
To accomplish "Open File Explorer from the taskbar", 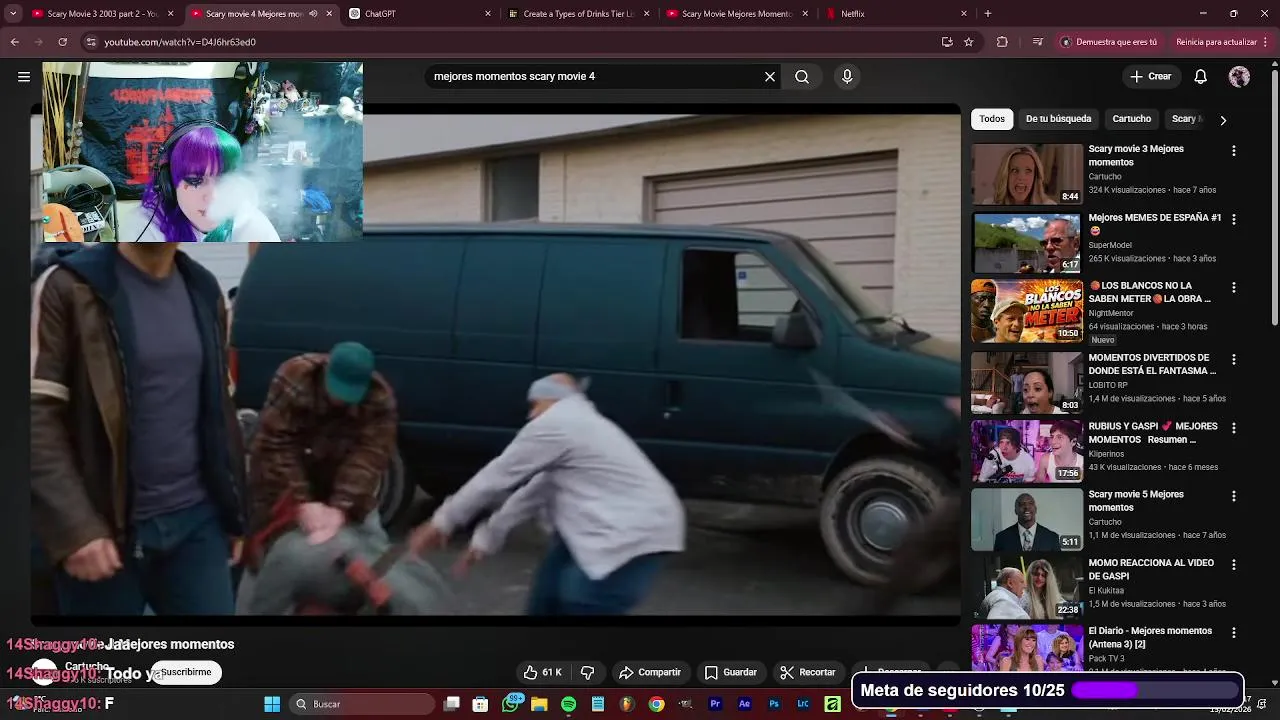I will pos(539,704).
